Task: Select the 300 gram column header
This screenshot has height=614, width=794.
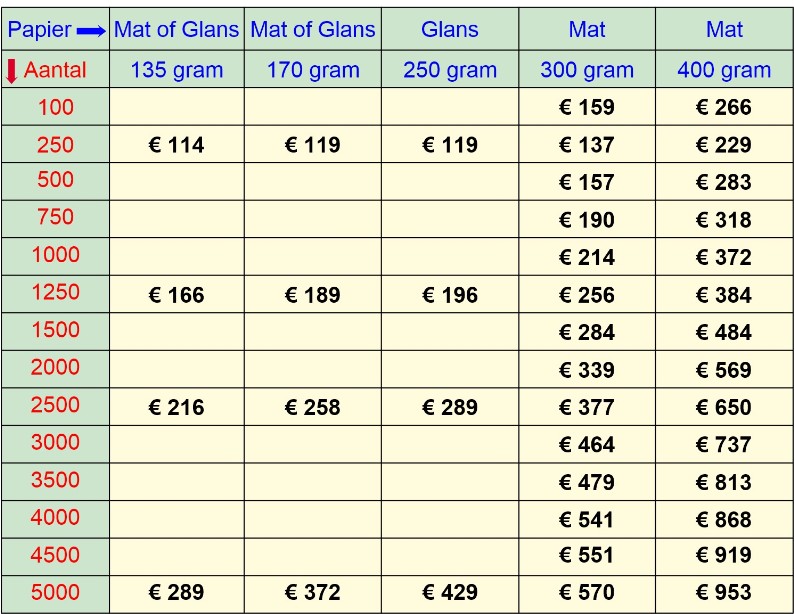Action: click(x=587, y=70)
